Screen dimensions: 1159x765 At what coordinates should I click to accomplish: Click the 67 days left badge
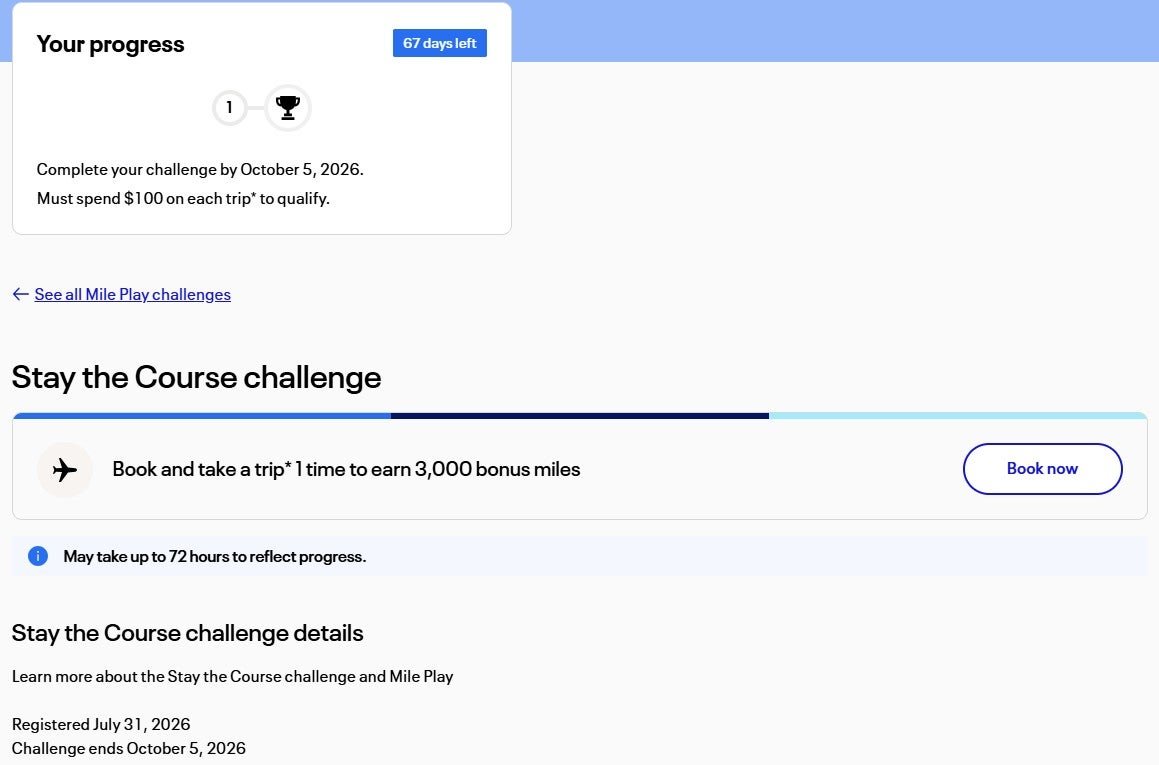click(x=440, y=43)
